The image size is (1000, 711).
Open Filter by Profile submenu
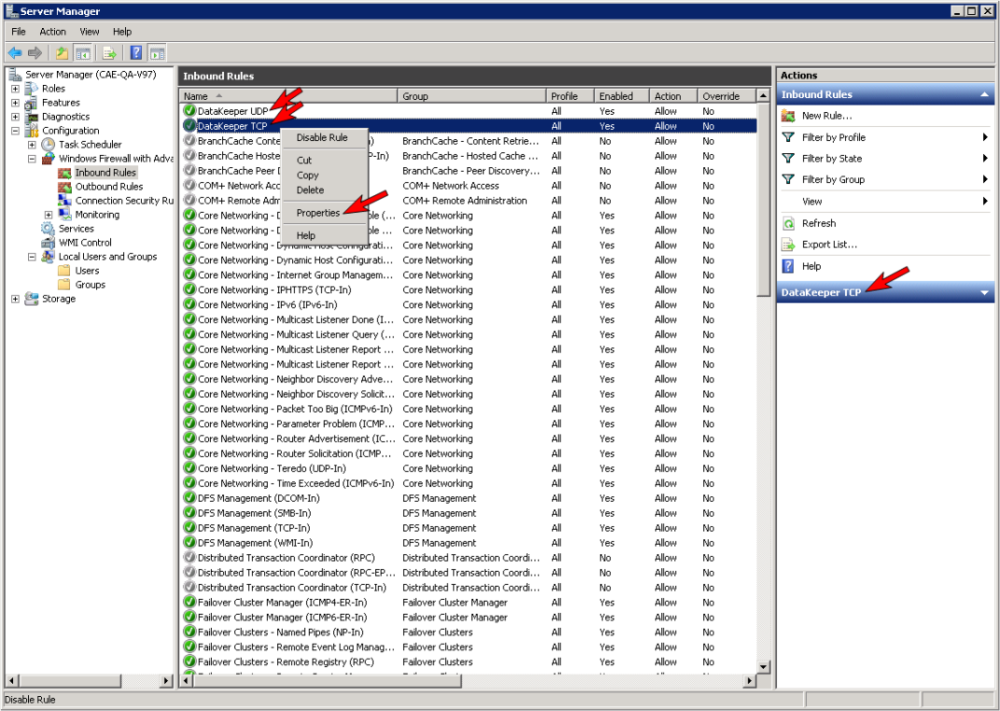885,137
